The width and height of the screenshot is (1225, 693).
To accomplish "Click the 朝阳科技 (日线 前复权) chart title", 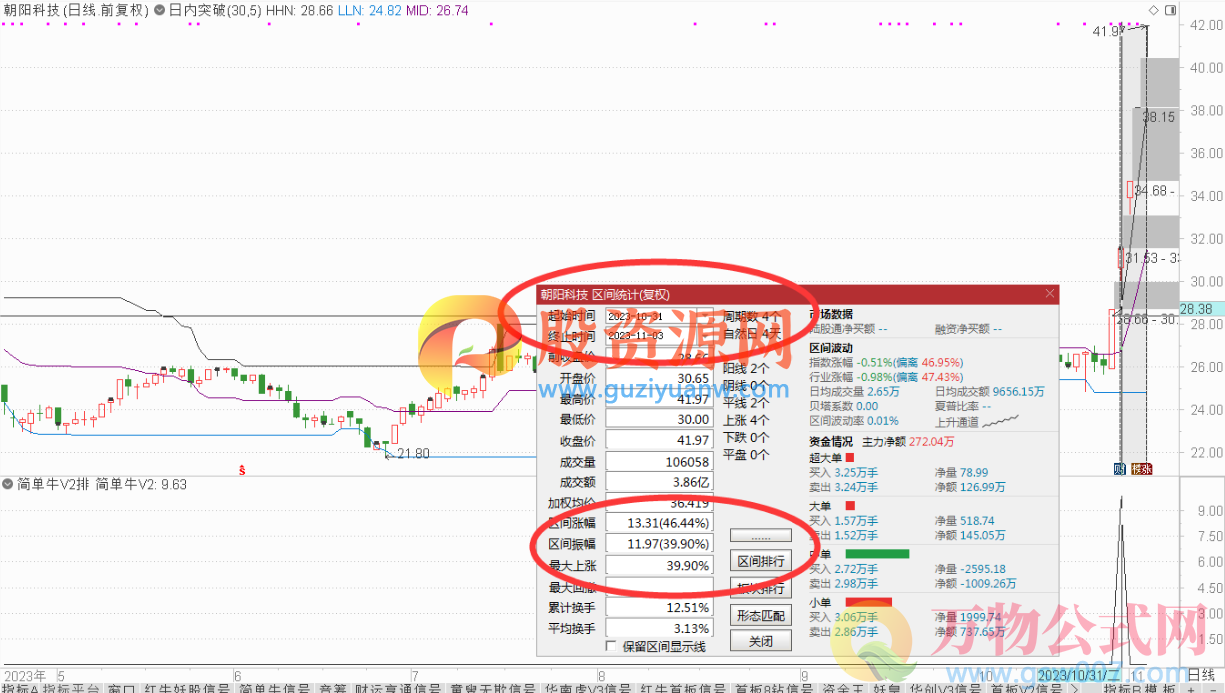I will pos(76,10).
